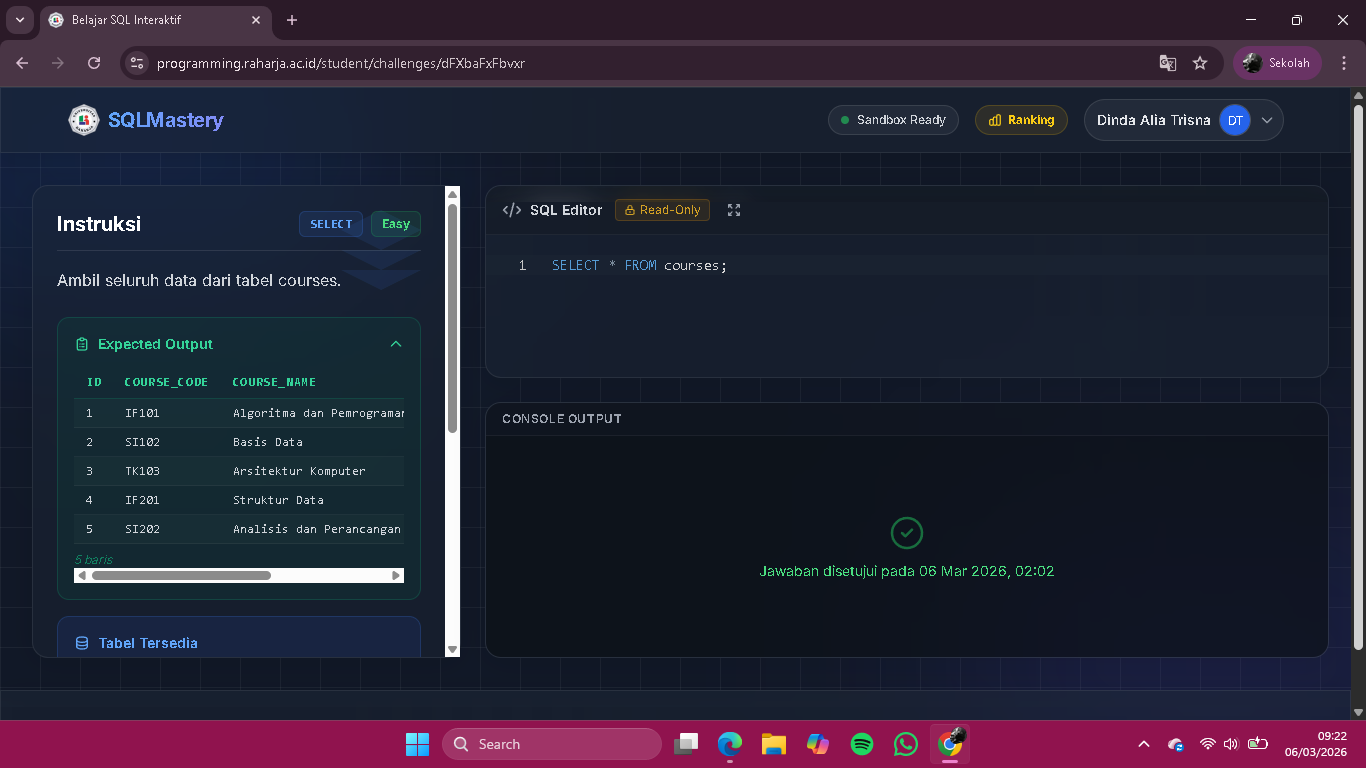
Task: Open the Ranking leaderboard
Action: [1021, 120]
